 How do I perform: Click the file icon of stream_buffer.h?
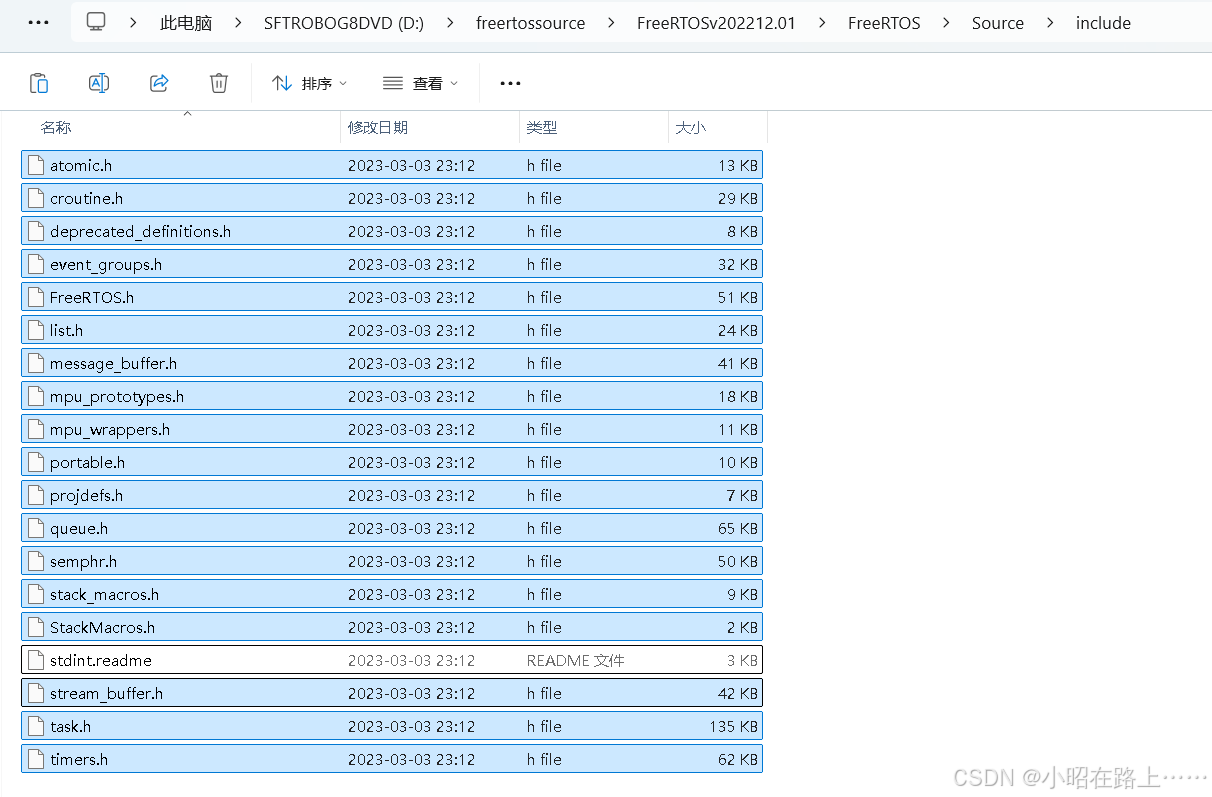(x=36, y=693)
